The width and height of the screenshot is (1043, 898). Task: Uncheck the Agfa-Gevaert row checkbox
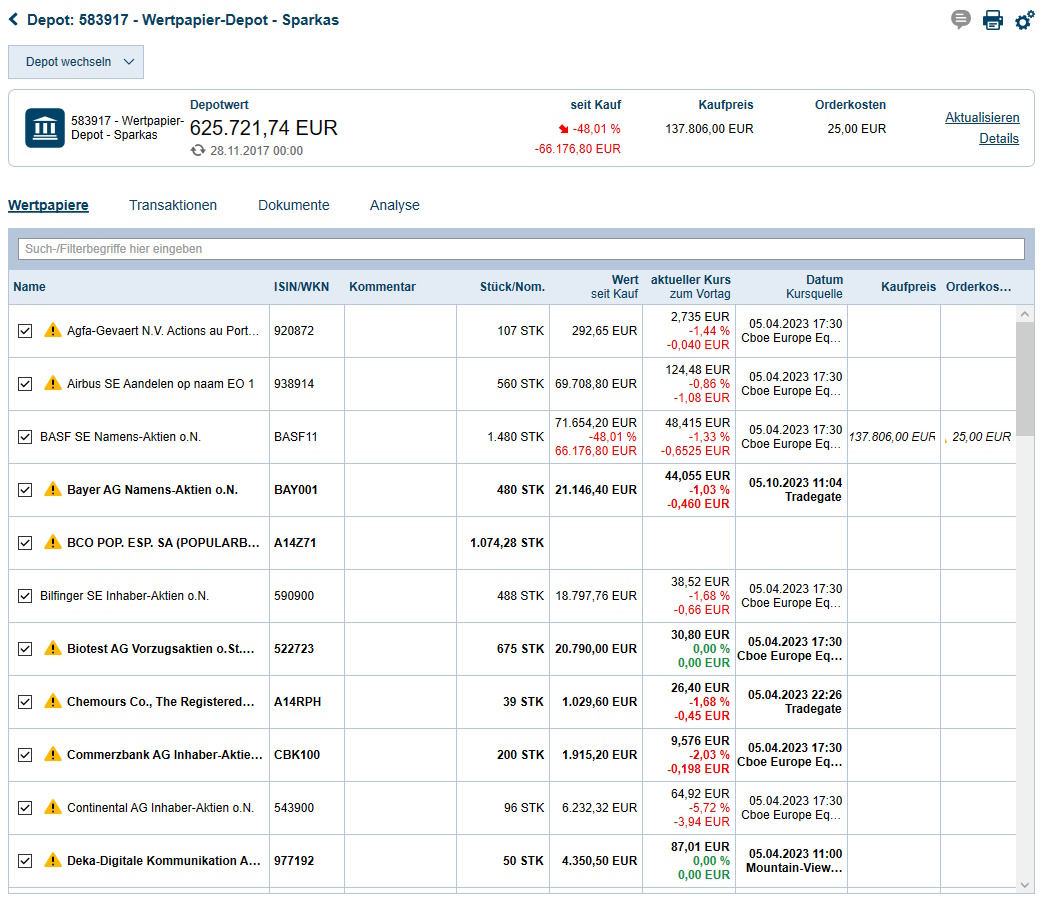(25, 331)
